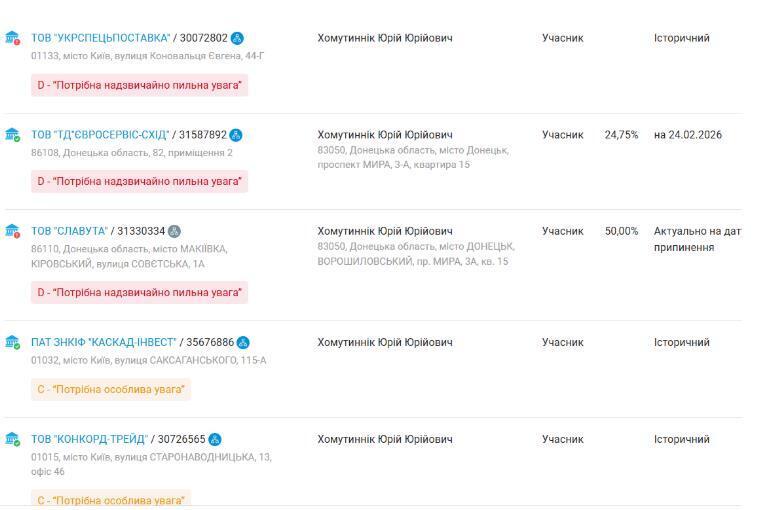Click orange C-rating badge under КАСКАД-ІНВЕСТ

(x=111, y=389)
